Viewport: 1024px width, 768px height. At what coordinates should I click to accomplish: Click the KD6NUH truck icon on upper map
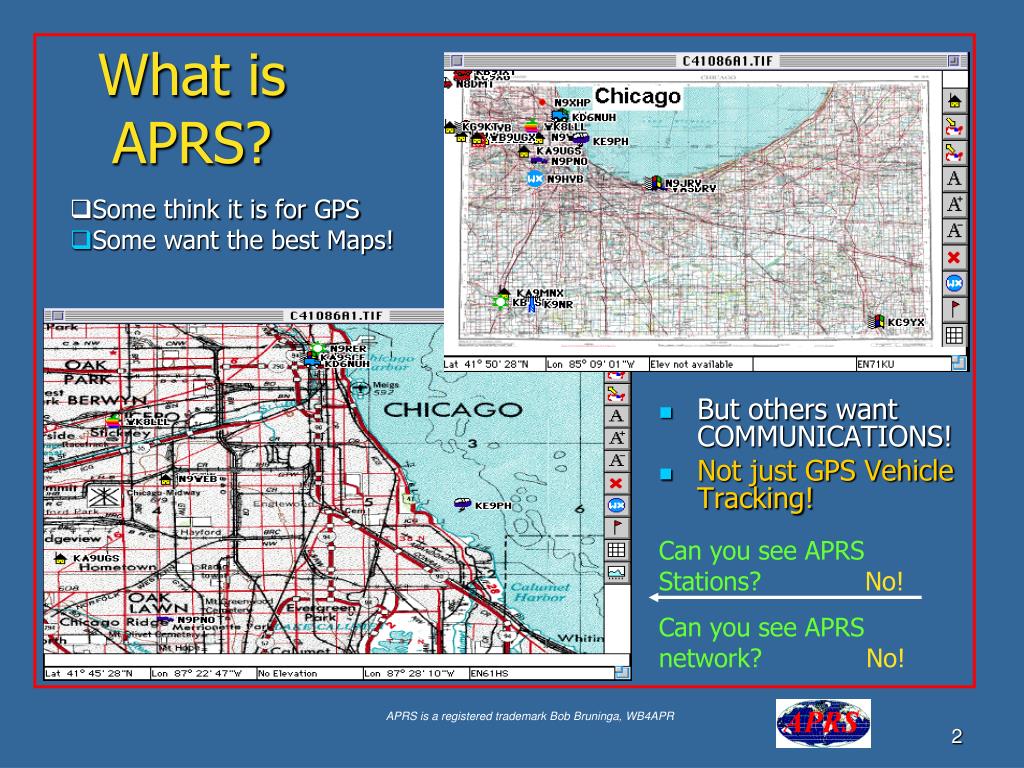point(560,116)
